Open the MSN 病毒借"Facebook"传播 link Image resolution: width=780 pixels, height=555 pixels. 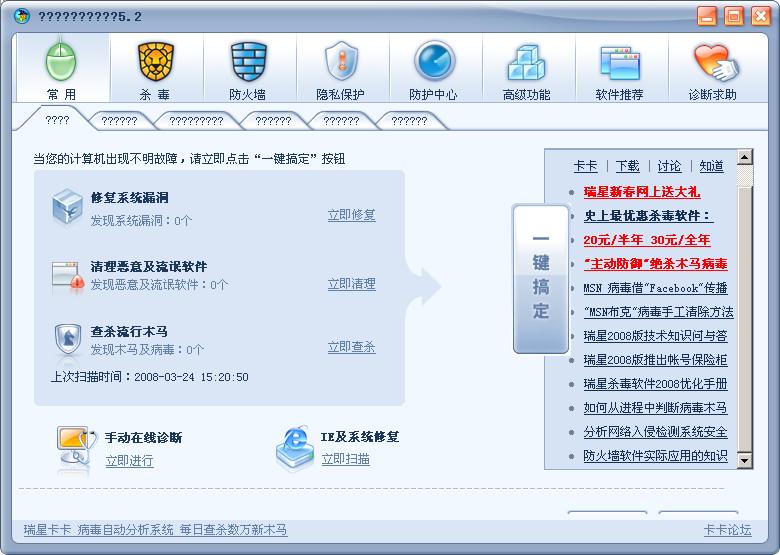(x=656, y=288)
